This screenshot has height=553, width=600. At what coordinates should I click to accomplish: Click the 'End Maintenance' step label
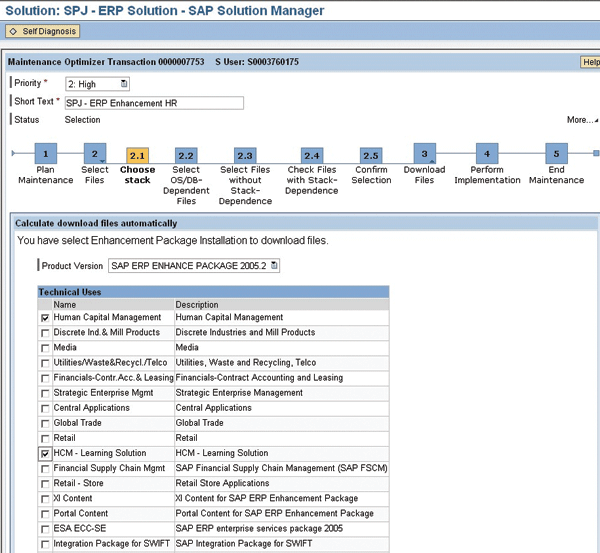click(556, 175)
